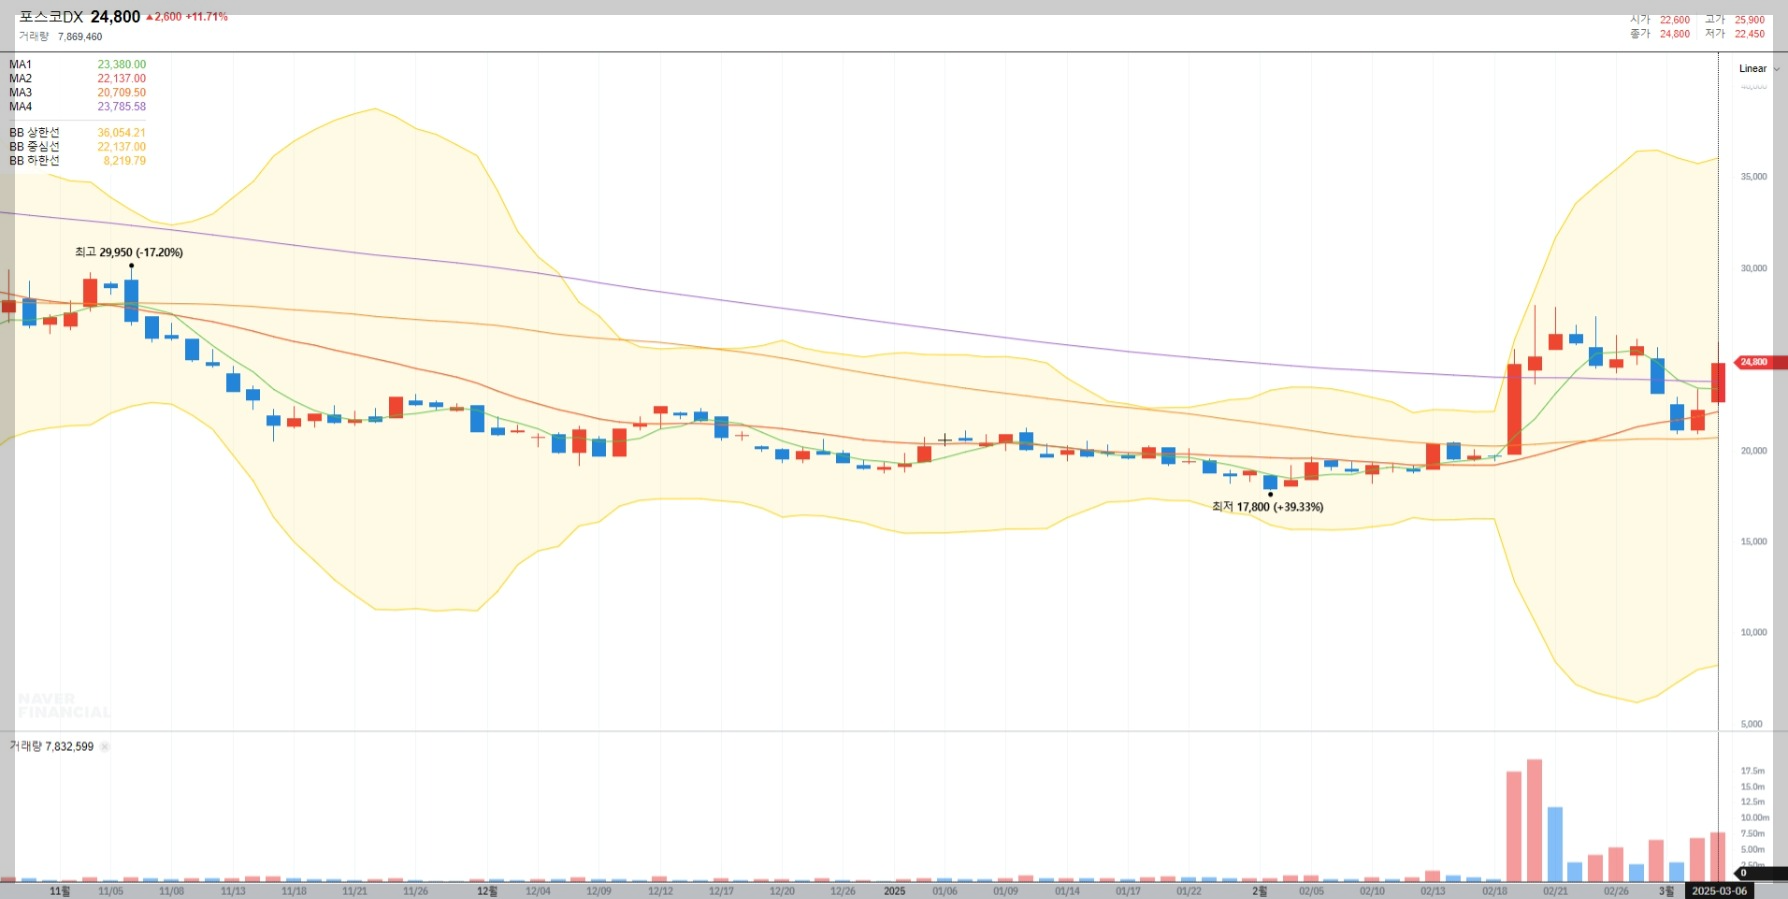Click the 최고 29,950 high annotation
The image size is (1788, 899).
click(x=129, y=252)
